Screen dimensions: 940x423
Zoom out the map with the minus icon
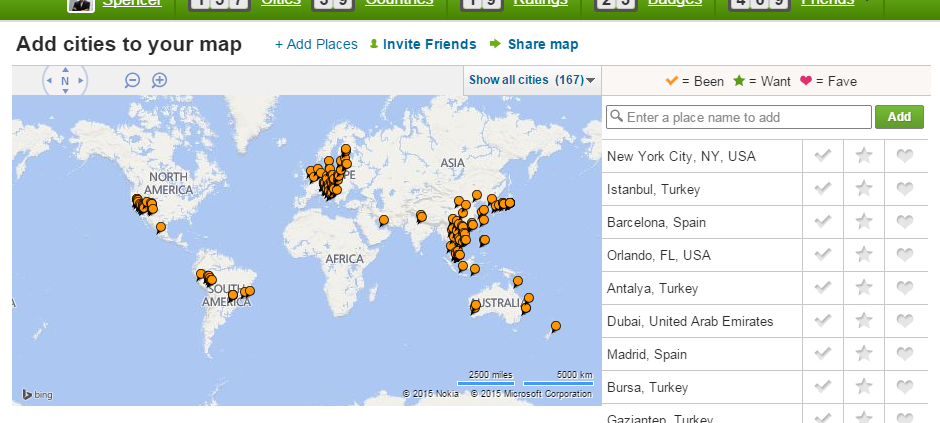tap(132, 80)
